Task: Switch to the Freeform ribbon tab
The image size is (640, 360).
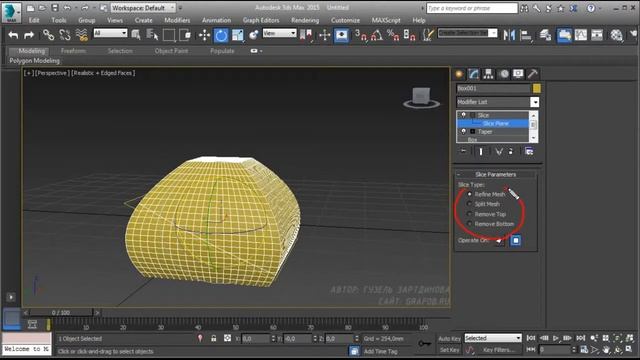Action: (x=73, y=51)
